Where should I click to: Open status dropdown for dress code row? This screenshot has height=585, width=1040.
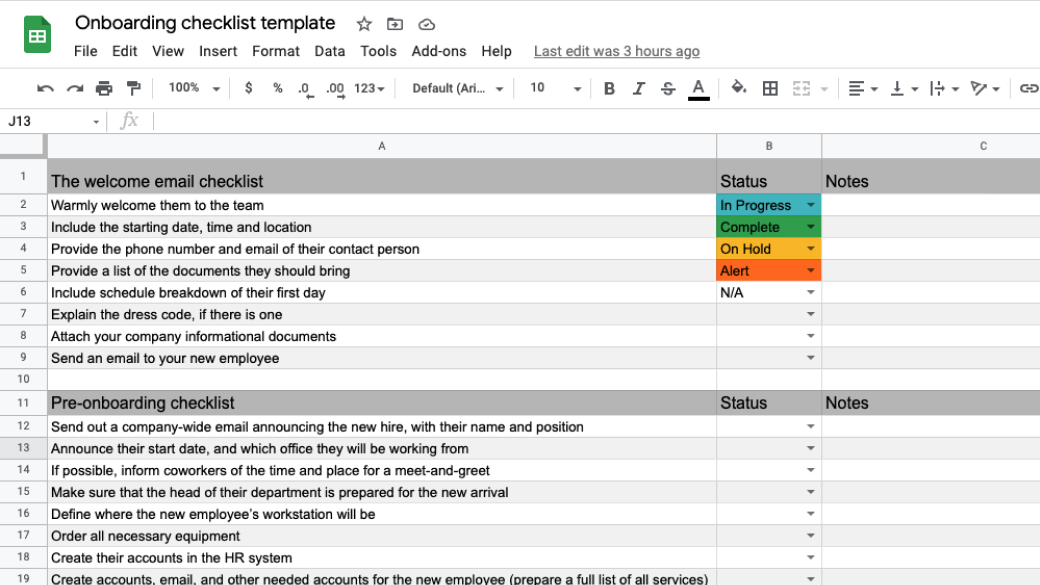[x=811, y=314]
